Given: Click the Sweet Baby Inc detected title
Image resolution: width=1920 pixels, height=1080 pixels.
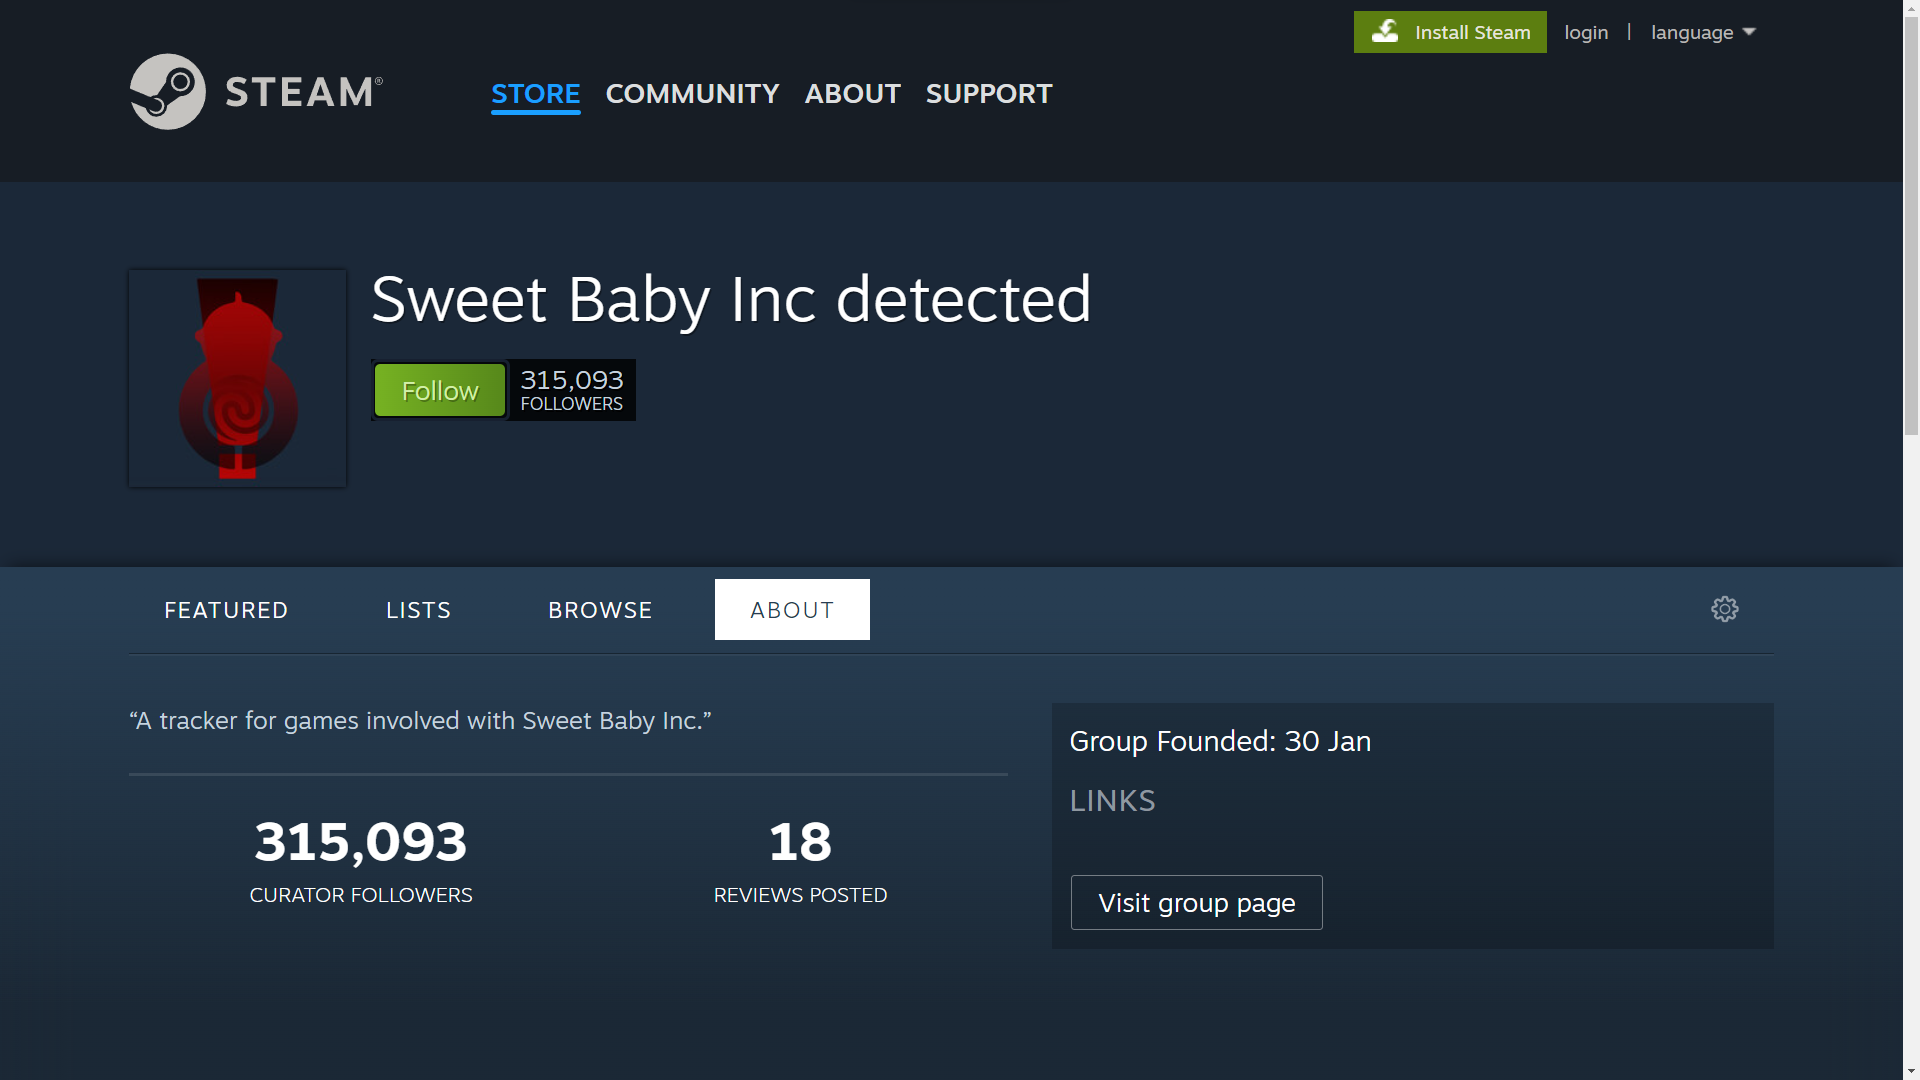Looking at the screenshot, I should (x=731, y=299).
